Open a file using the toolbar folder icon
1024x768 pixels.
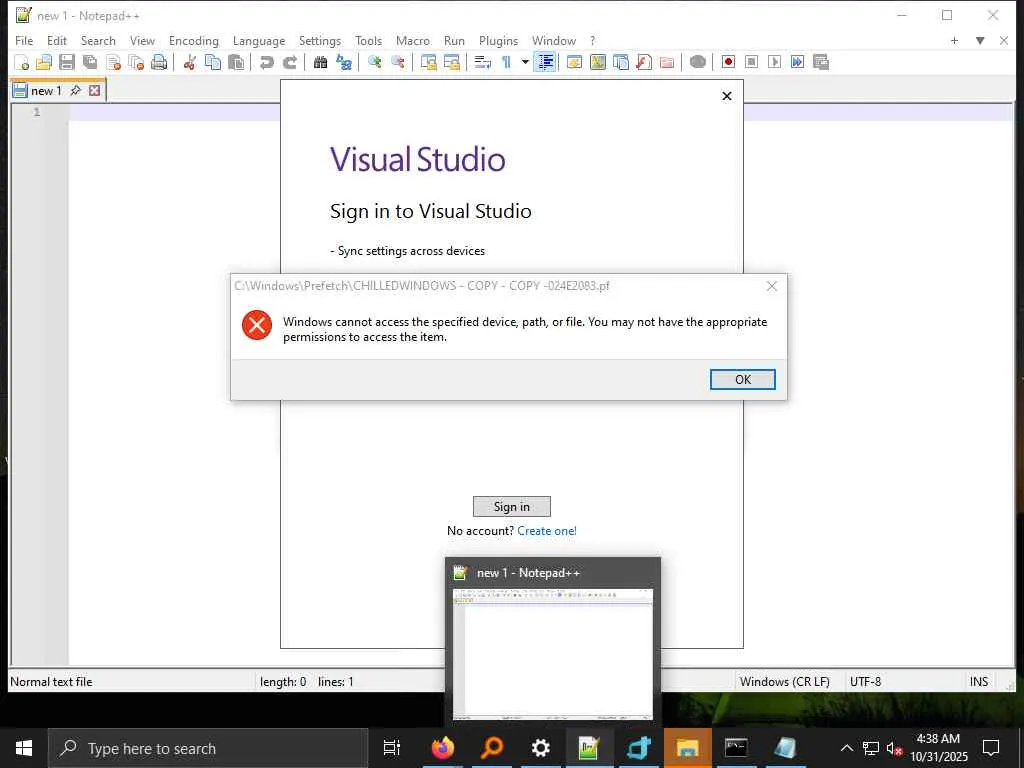click(x=44, y=62)
